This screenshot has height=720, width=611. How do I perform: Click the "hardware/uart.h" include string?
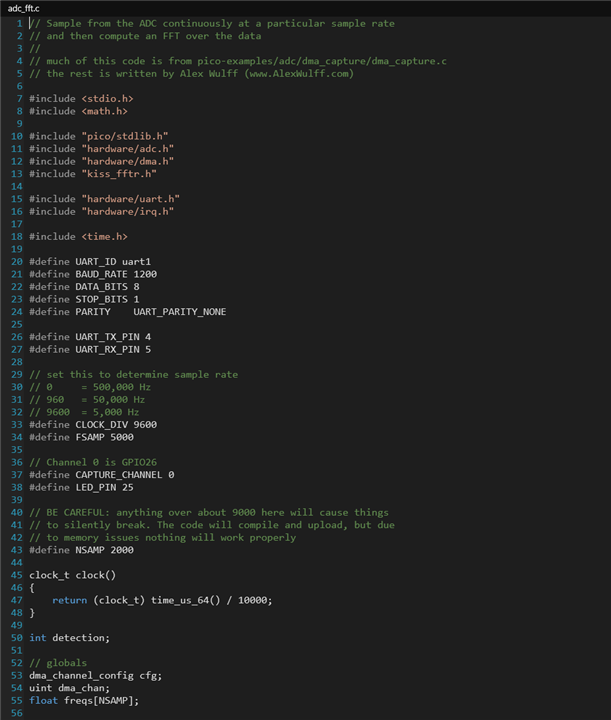(130, 198)
